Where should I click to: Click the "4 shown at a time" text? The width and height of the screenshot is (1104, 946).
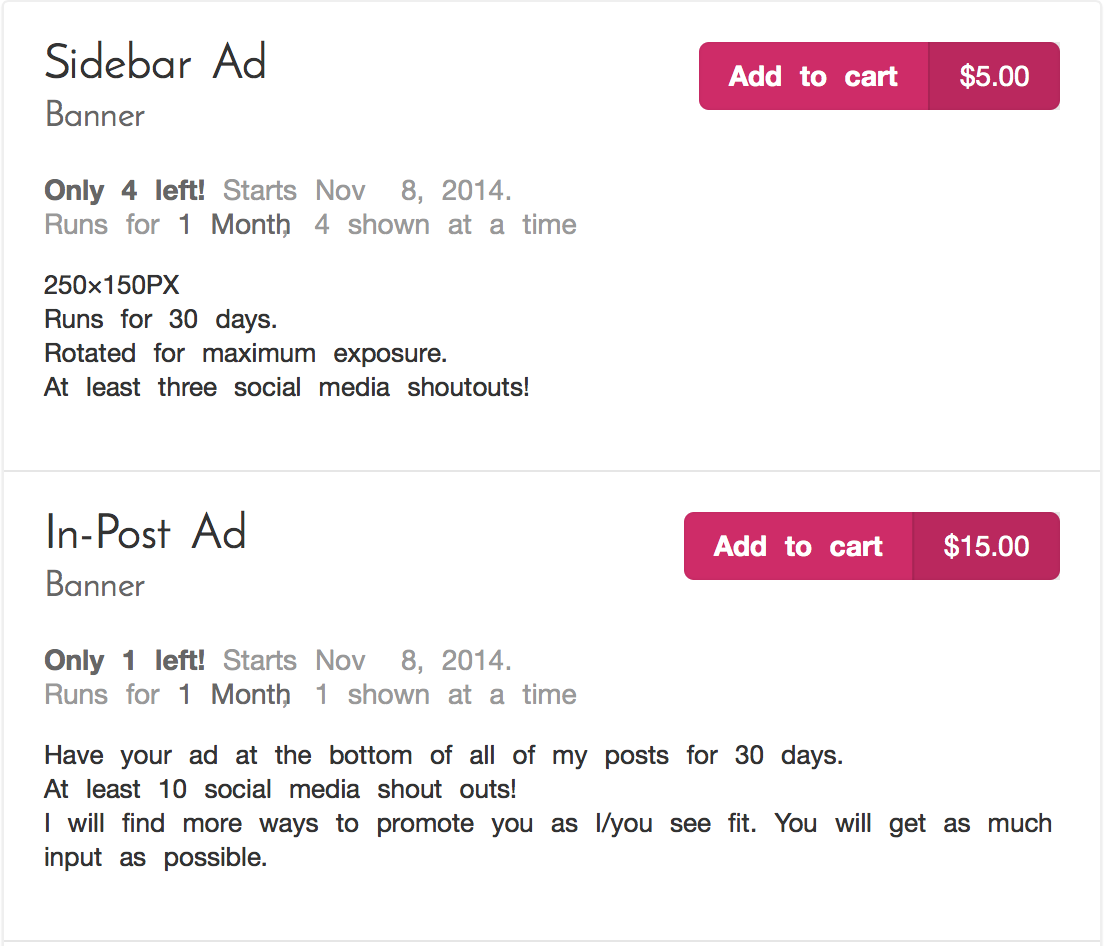[x=445, y=225]
